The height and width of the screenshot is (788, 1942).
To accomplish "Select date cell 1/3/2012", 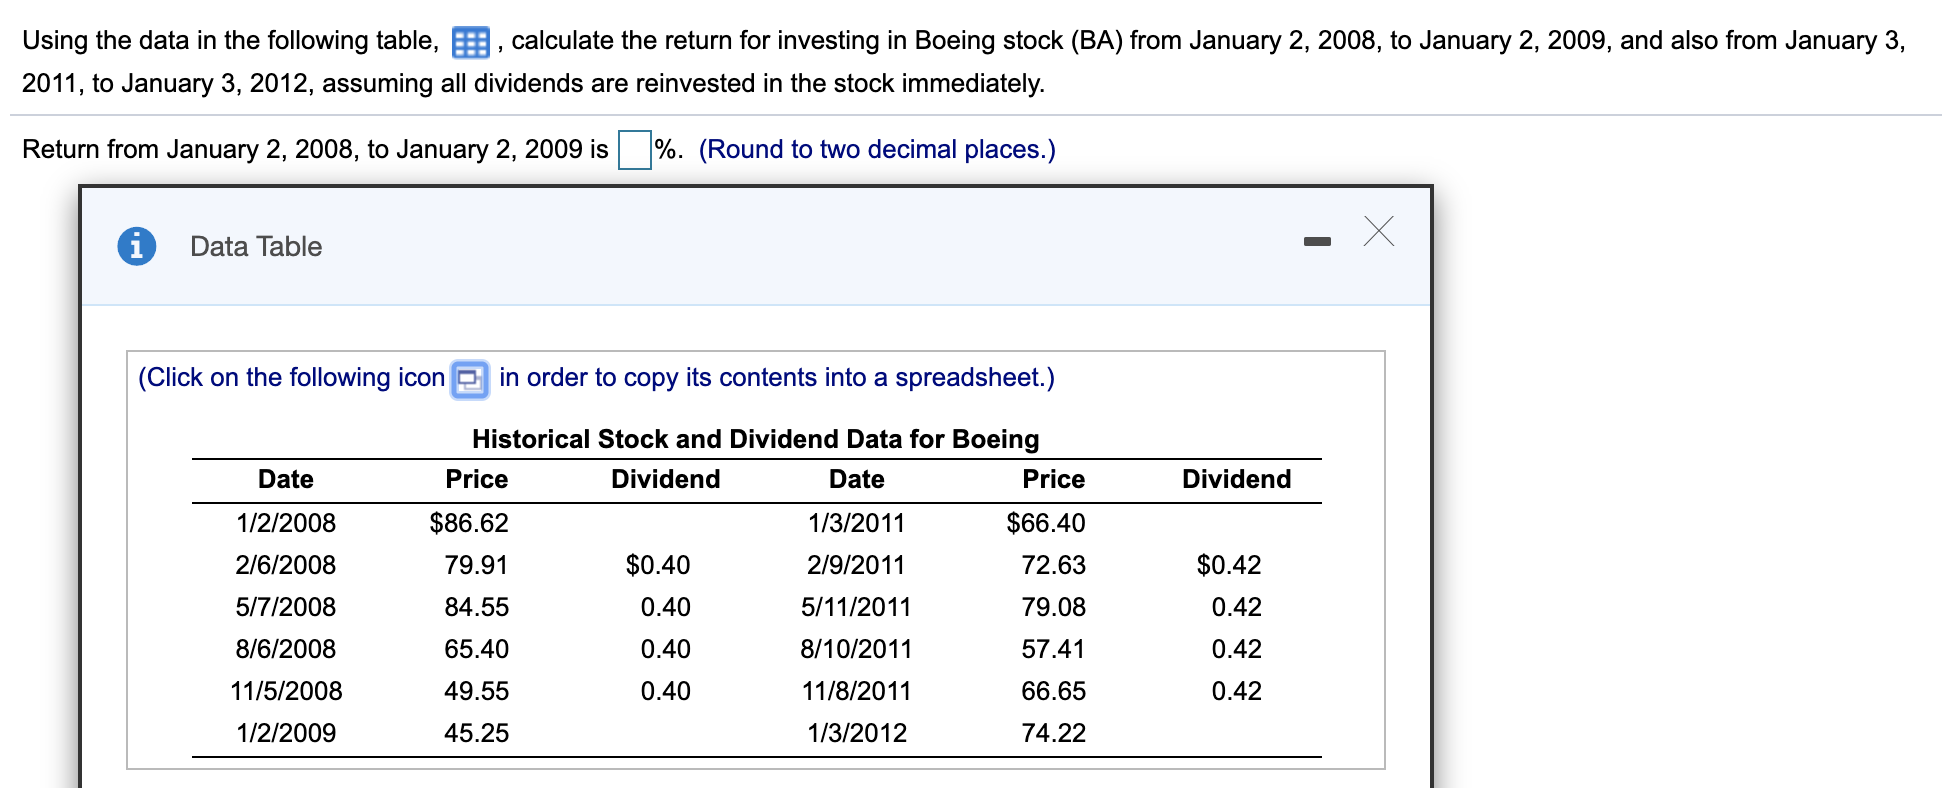I will 857,733.
